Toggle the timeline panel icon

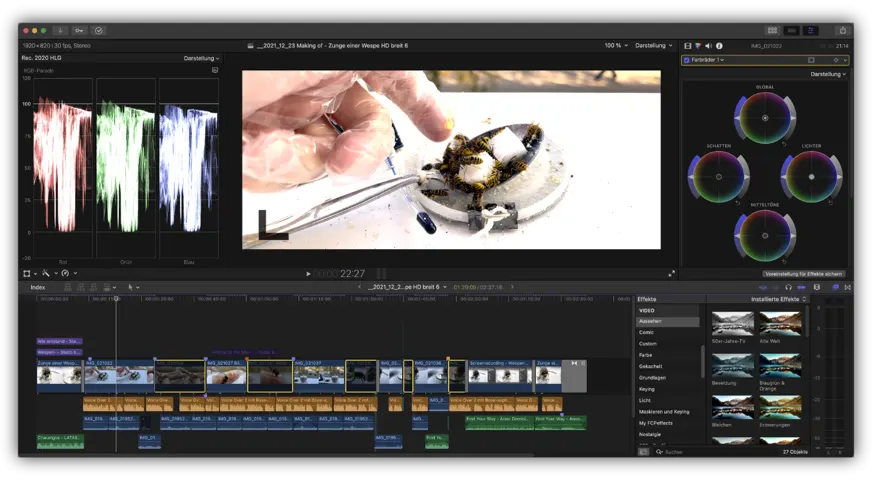tap(792, 31)
